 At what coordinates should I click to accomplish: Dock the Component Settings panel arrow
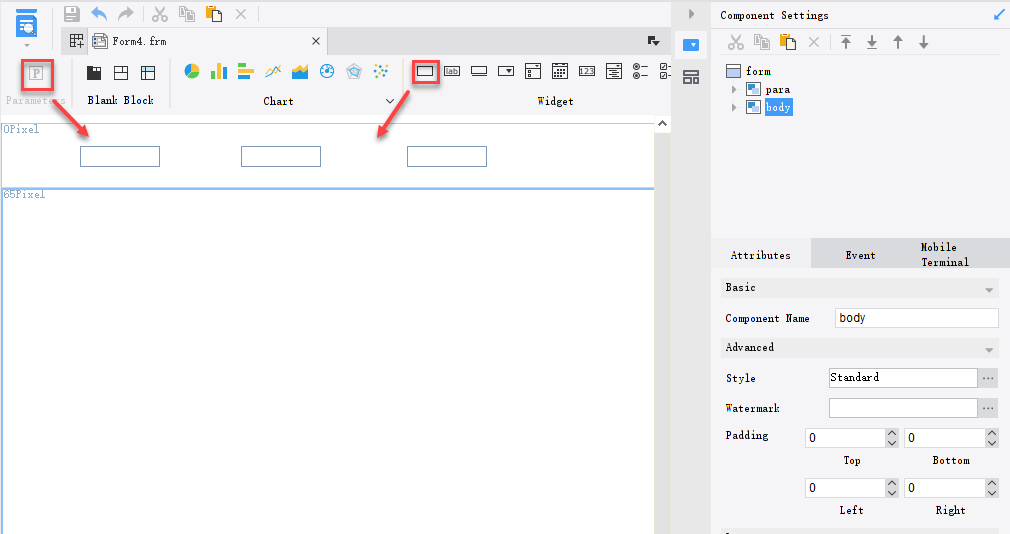coord(999,14)
